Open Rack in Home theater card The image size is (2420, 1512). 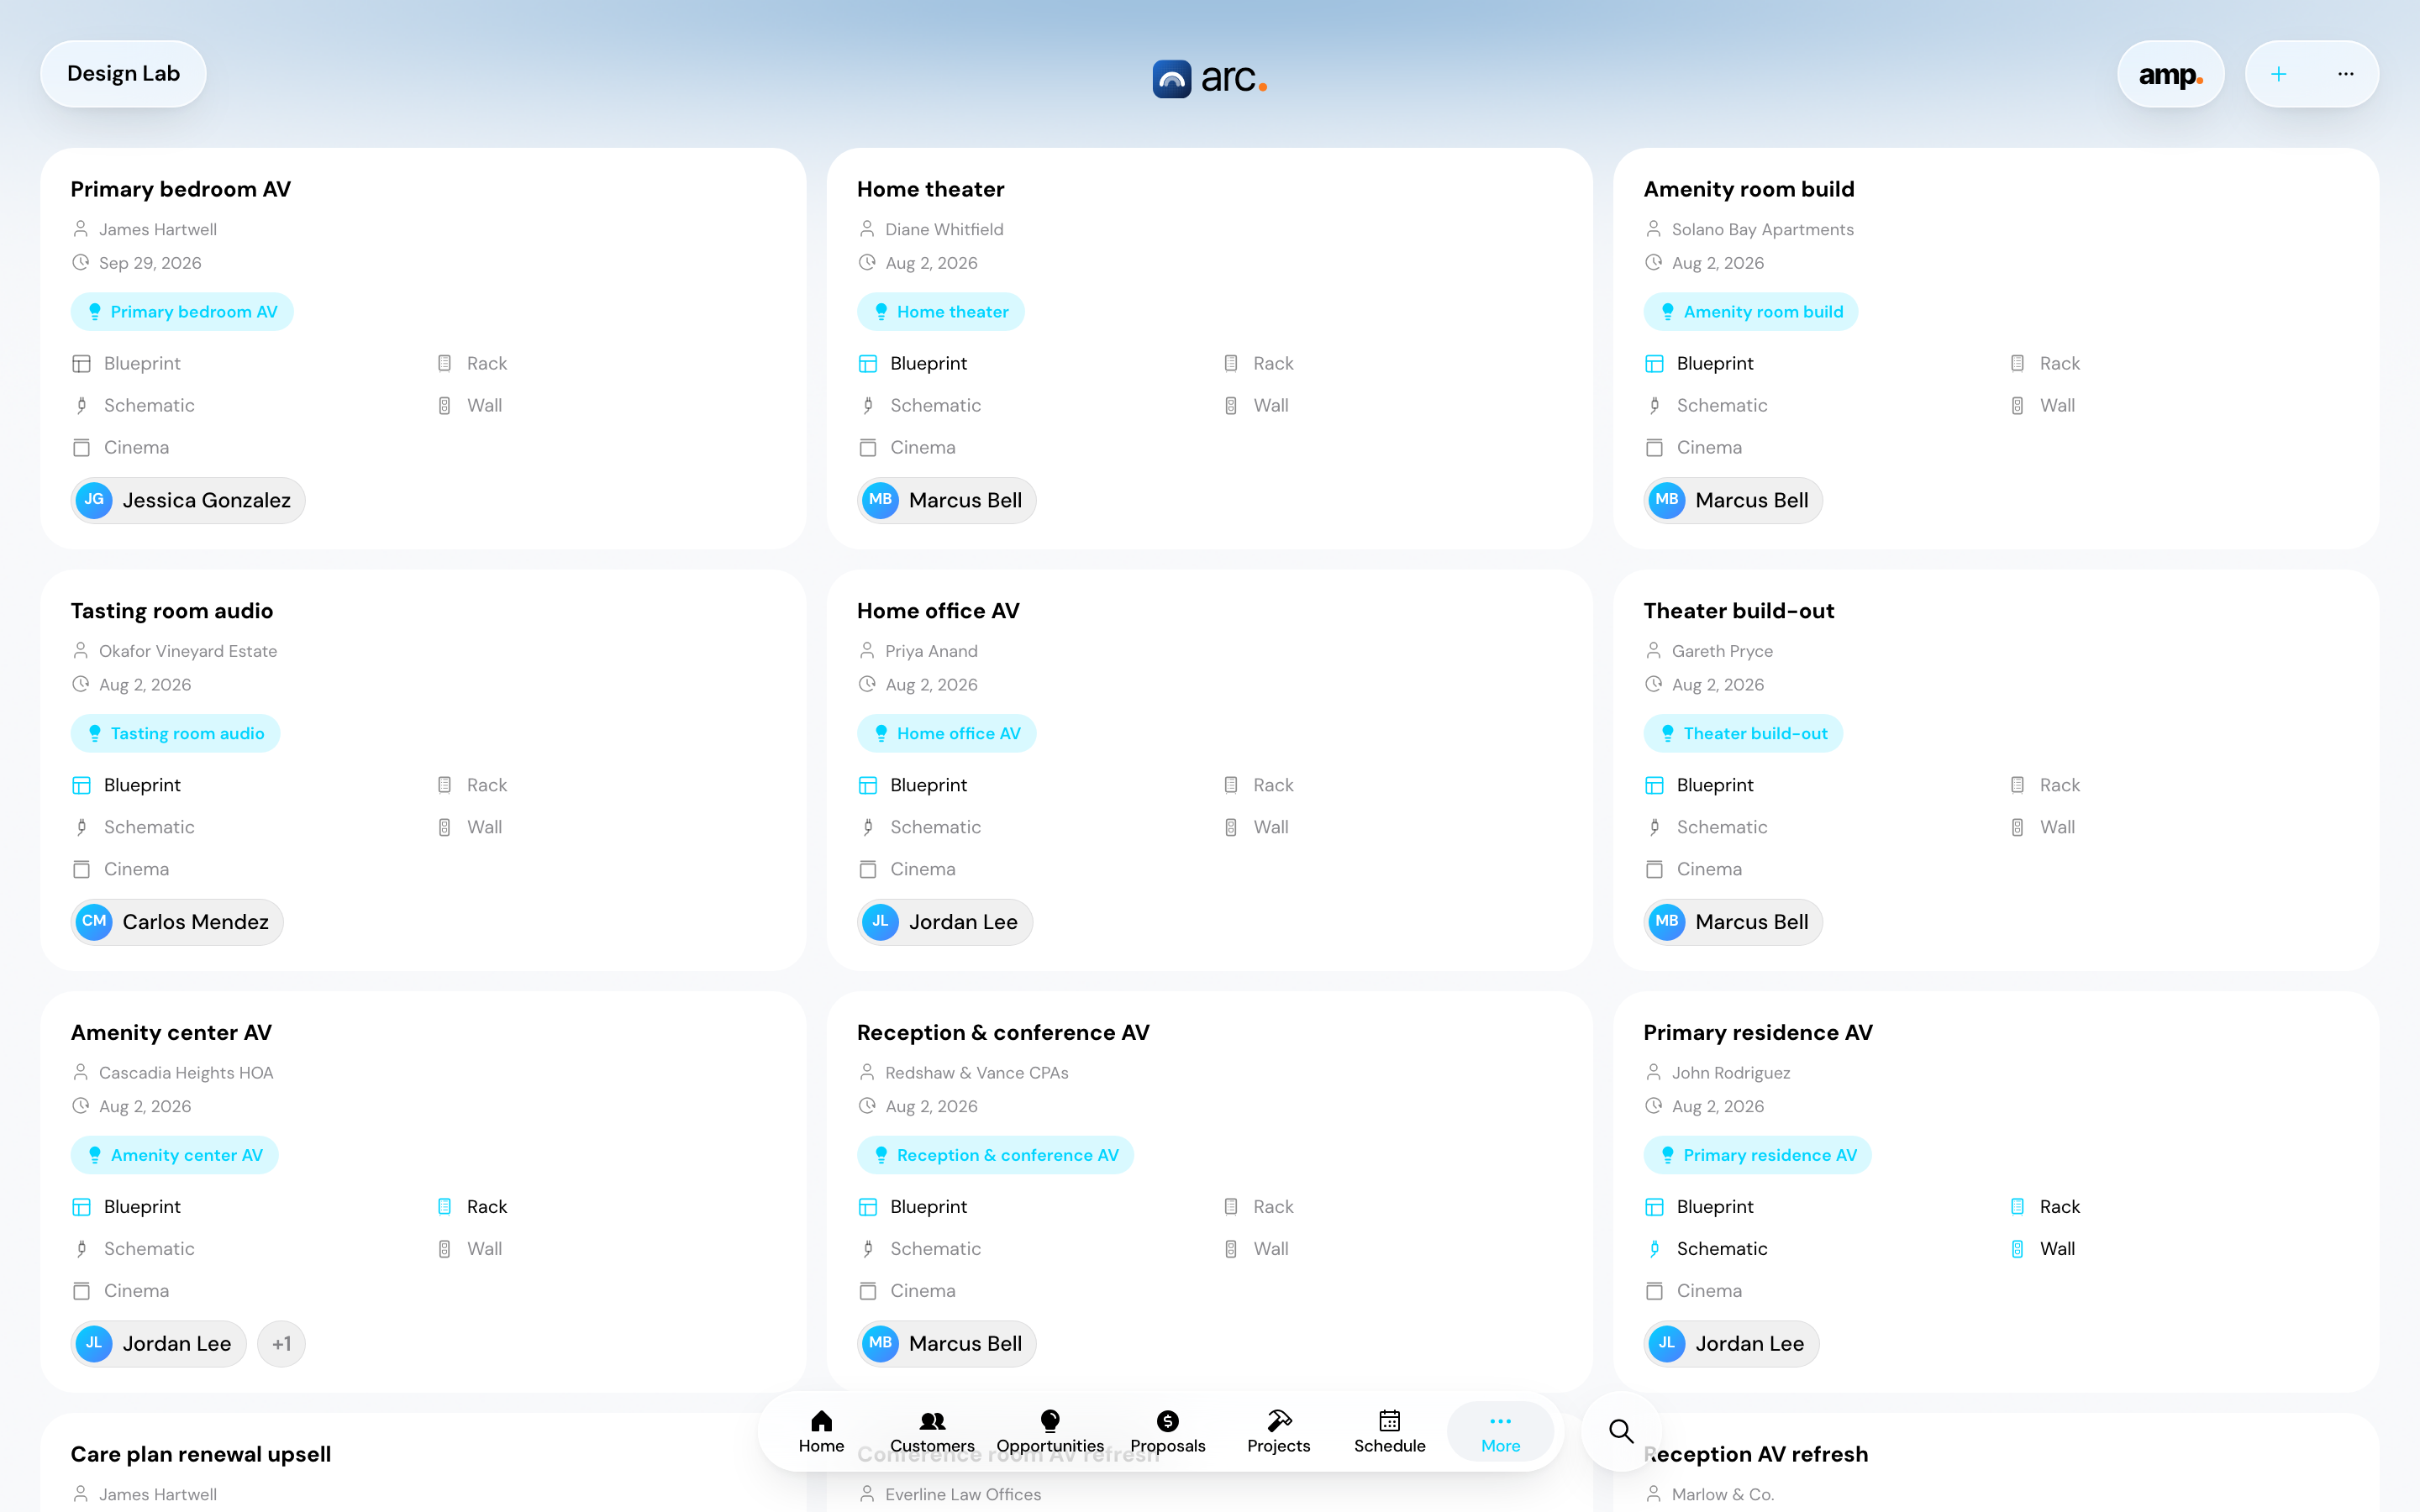coord(1259,364)
